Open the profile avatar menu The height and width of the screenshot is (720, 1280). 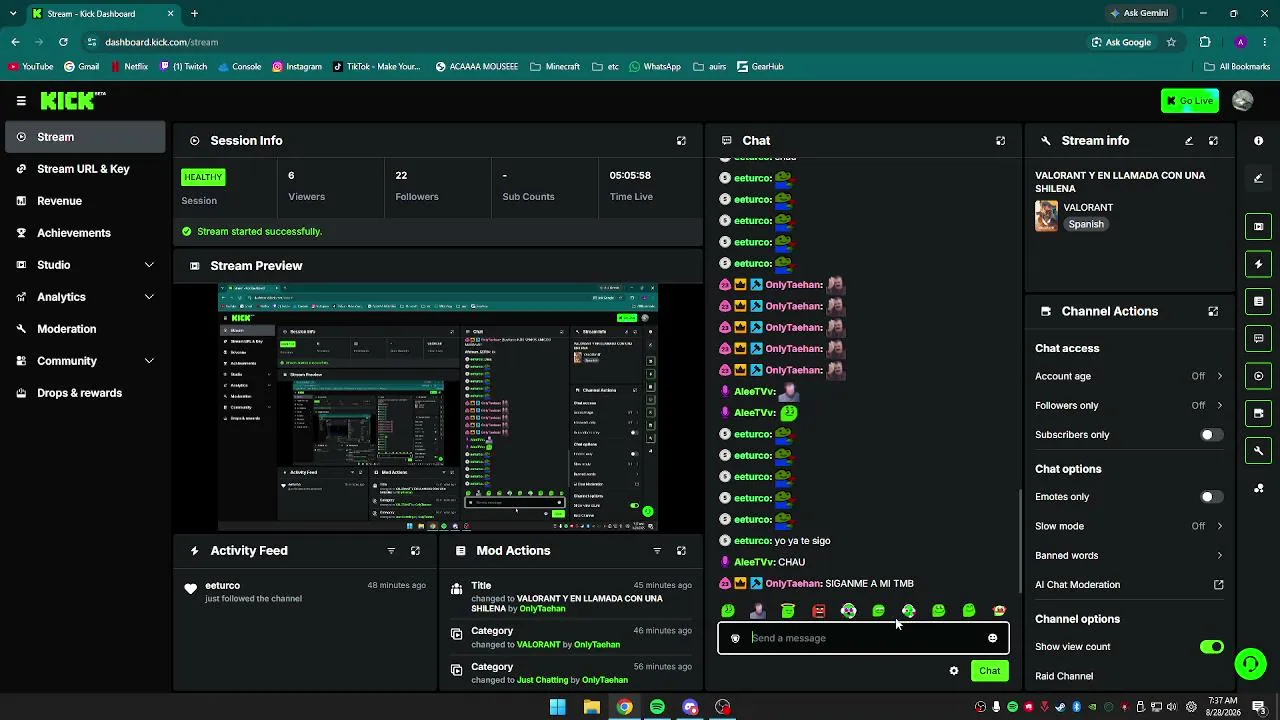(x=1243, y=100)
